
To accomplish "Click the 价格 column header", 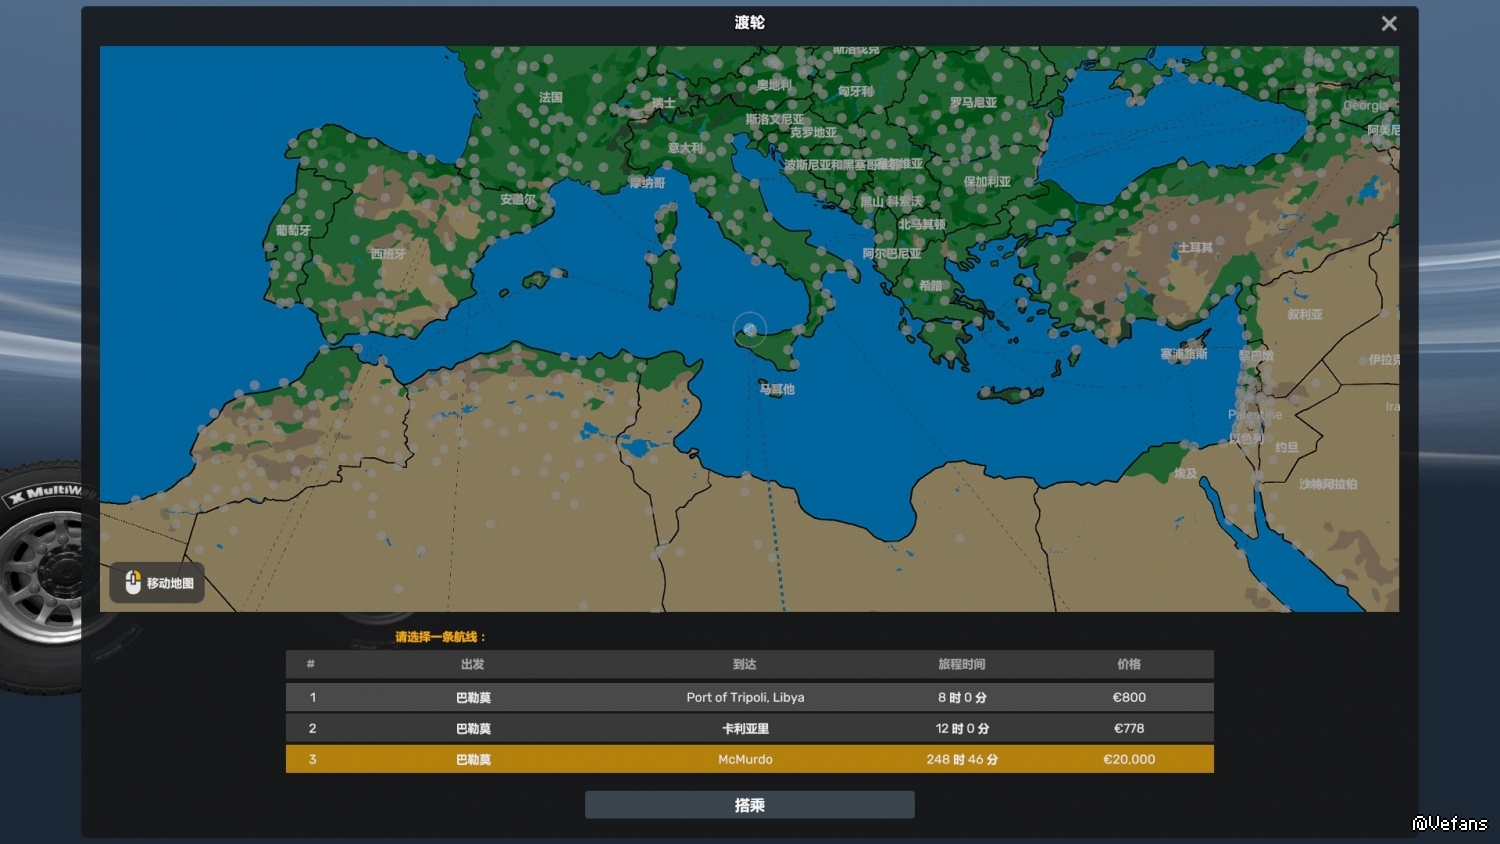I will [x=1129, y=664].
